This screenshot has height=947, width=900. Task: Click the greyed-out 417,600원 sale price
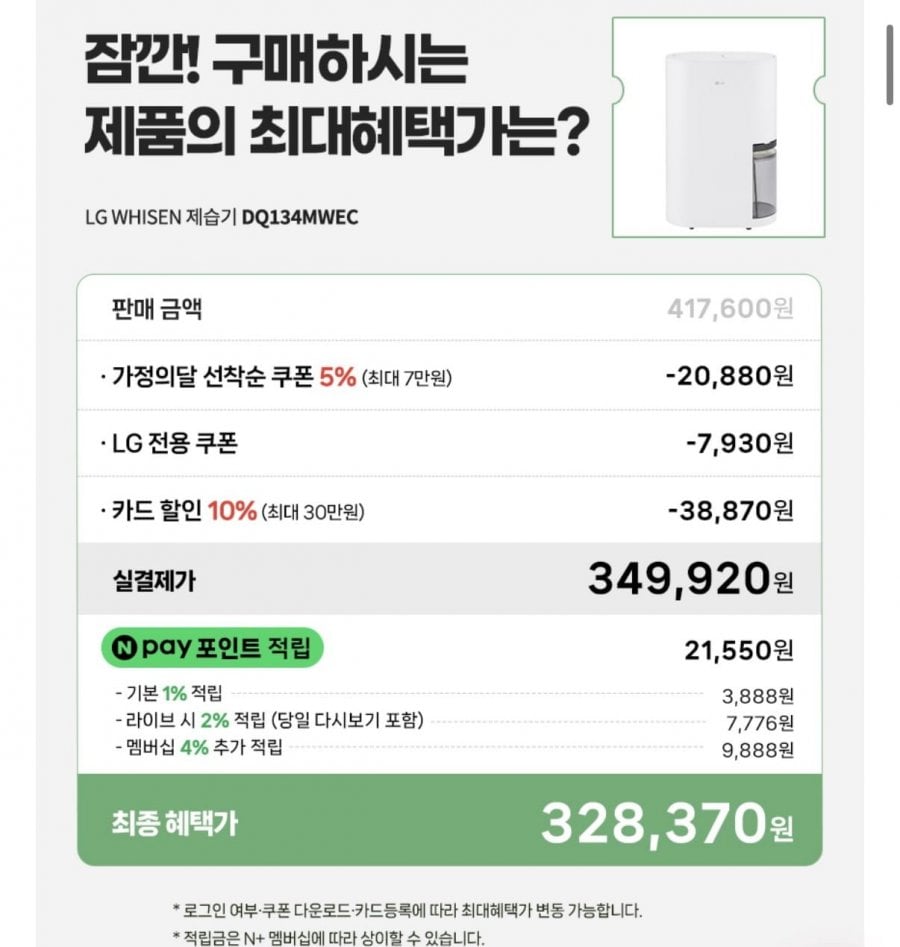730,307
